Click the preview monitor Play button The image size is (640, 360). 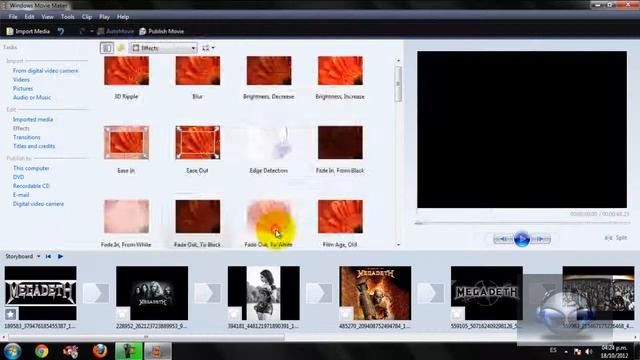click(x=522, y=239)
